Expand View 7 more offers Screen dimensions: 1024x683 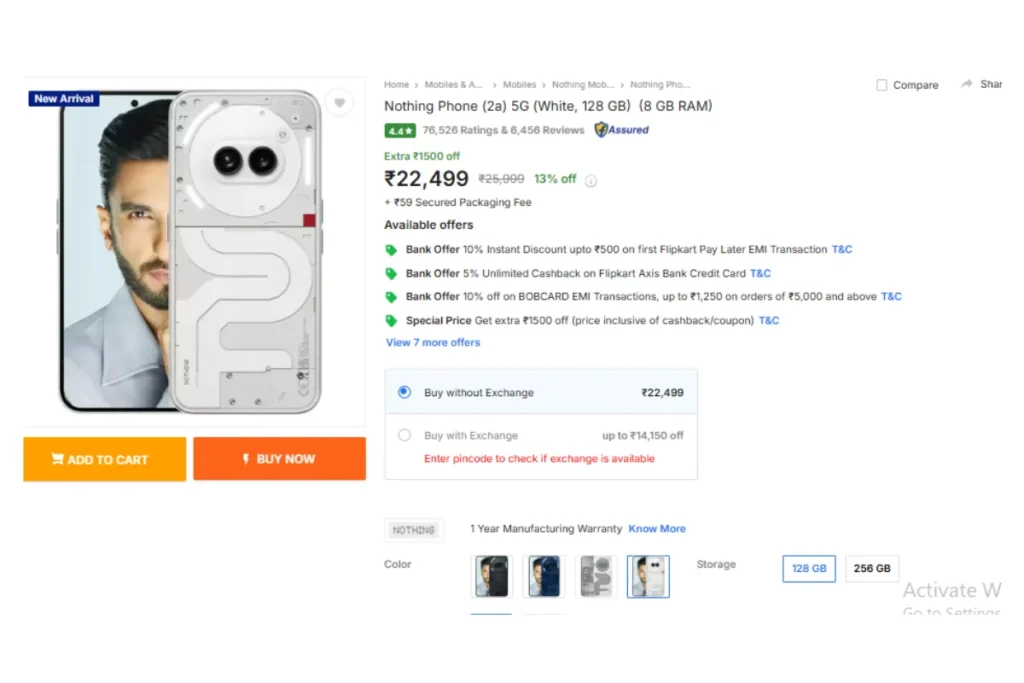coord(433,343)
